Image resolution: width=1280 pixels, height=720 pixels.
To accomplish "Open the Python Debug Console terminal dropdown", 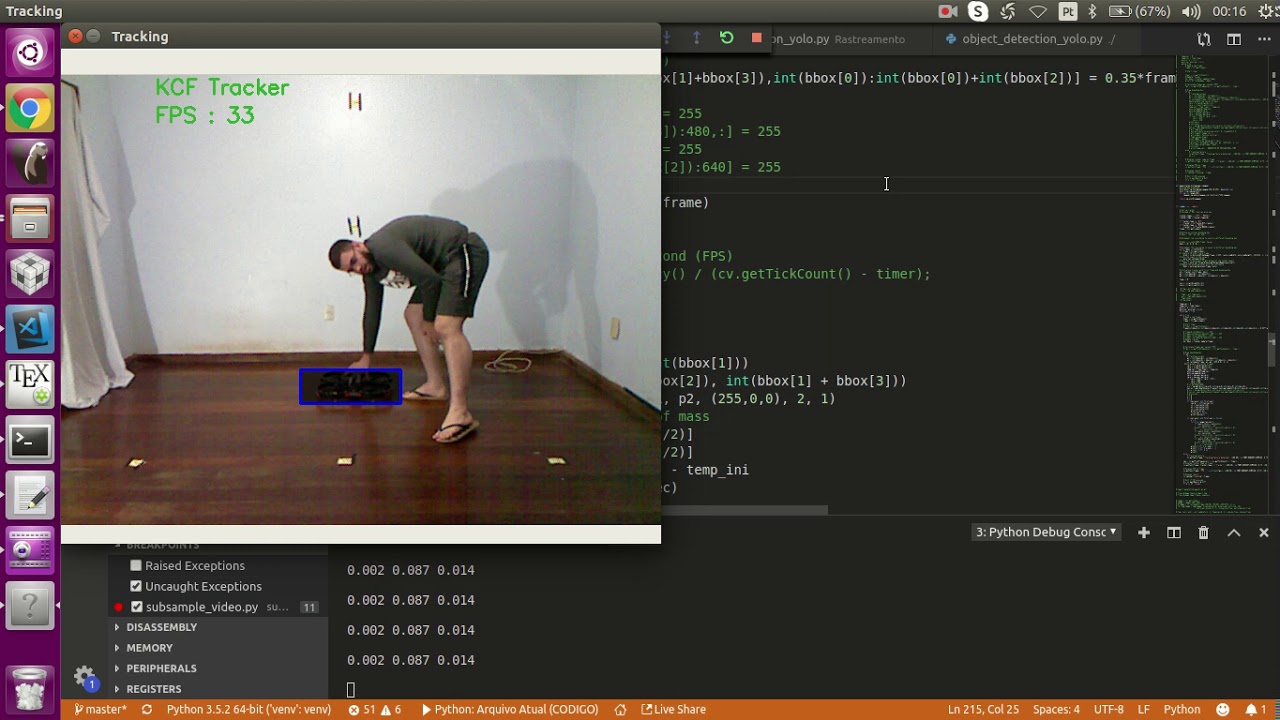I will (x=1046, y=533).
